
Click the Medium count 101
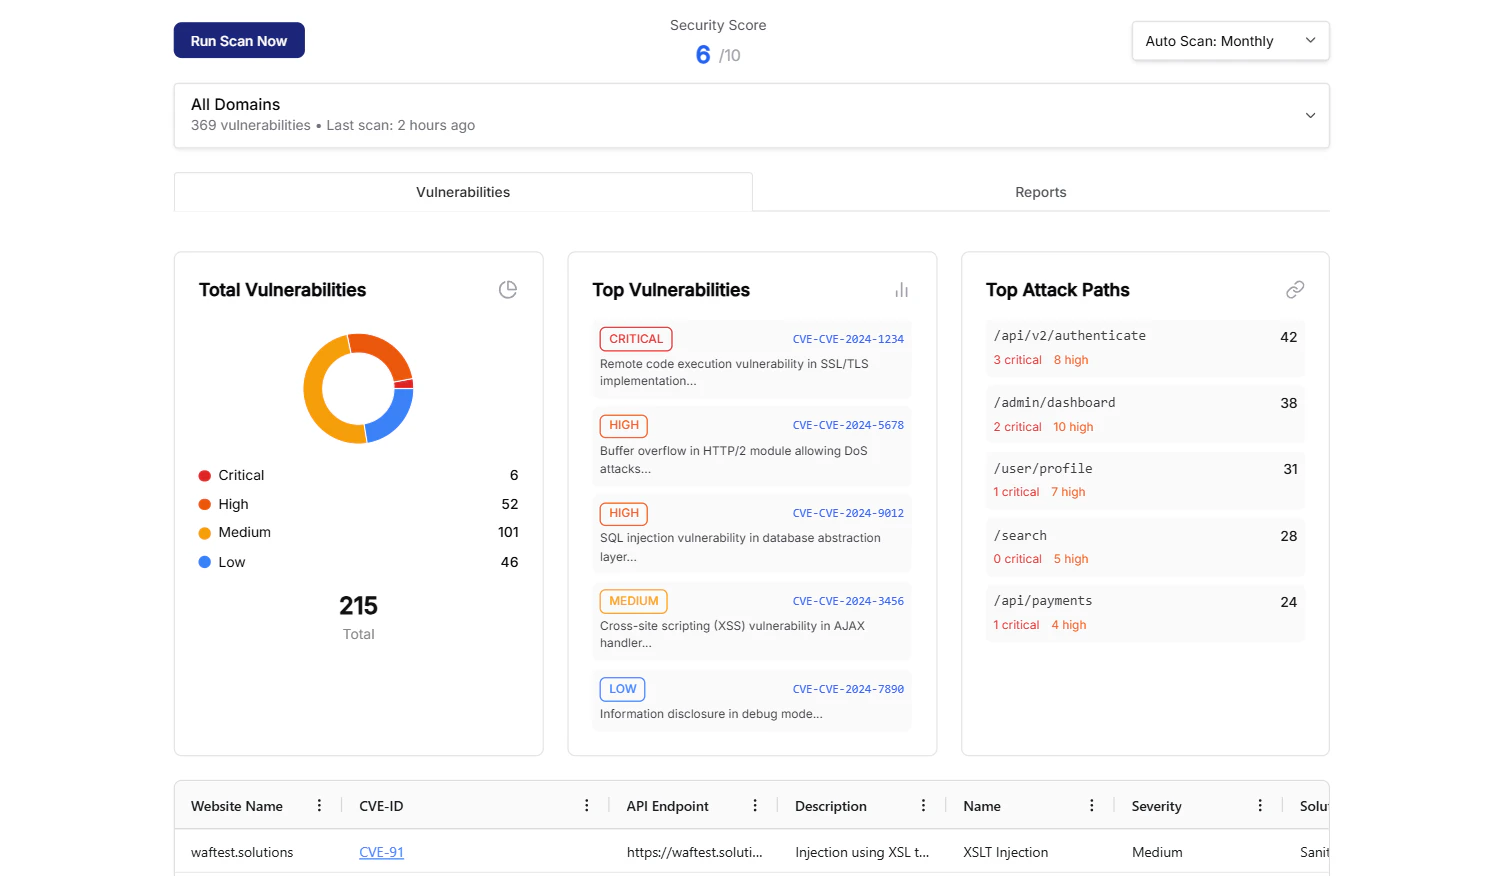508,533
